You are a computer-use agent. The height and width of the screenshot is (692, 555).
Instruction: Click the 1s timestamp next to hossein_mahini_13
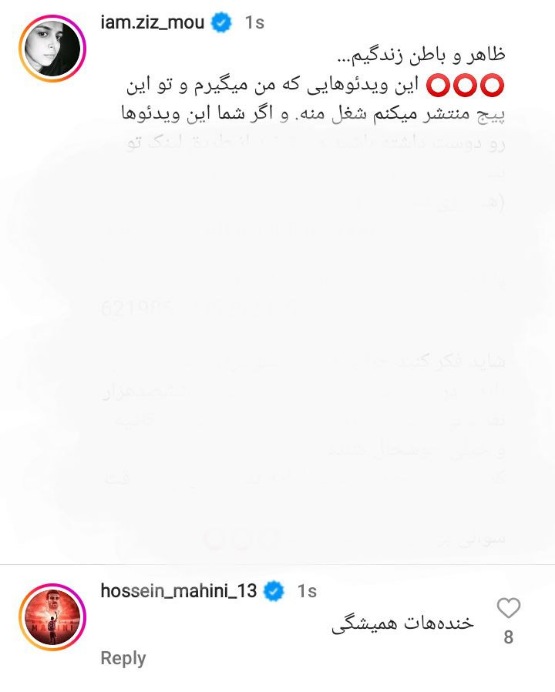tap(307, 591)
